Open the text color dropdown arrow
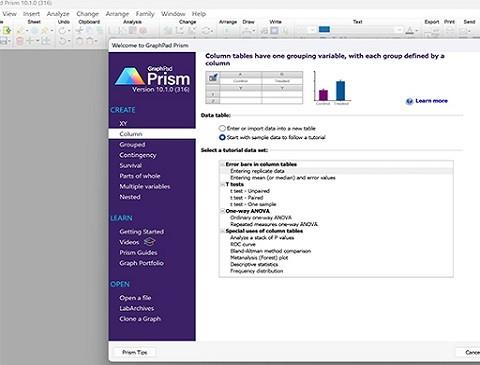This screenshot has height=365, width=480. click(x=417, y=31)
